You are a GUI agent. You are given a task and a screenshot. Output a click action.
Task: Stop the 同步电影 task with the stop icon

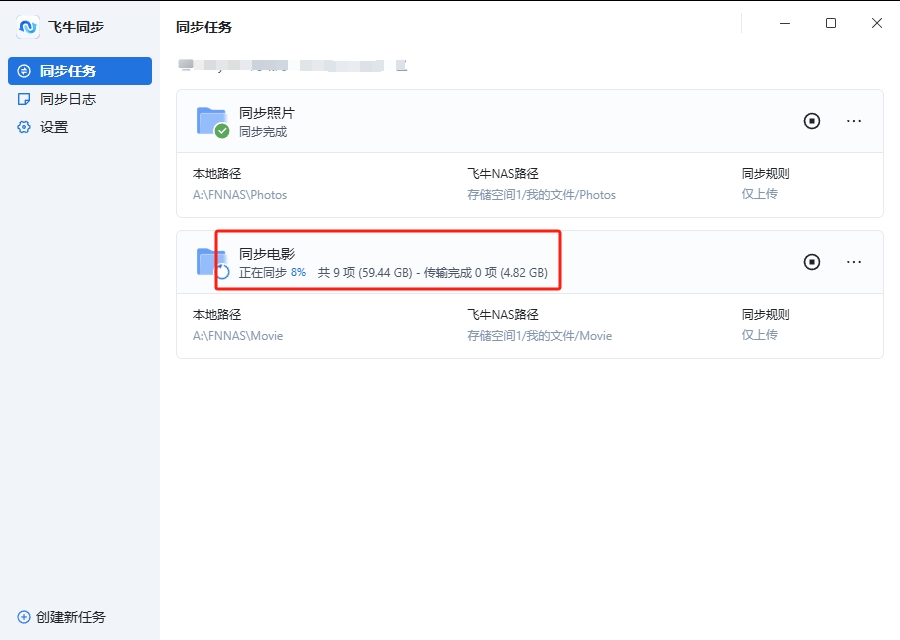(811, 261)
